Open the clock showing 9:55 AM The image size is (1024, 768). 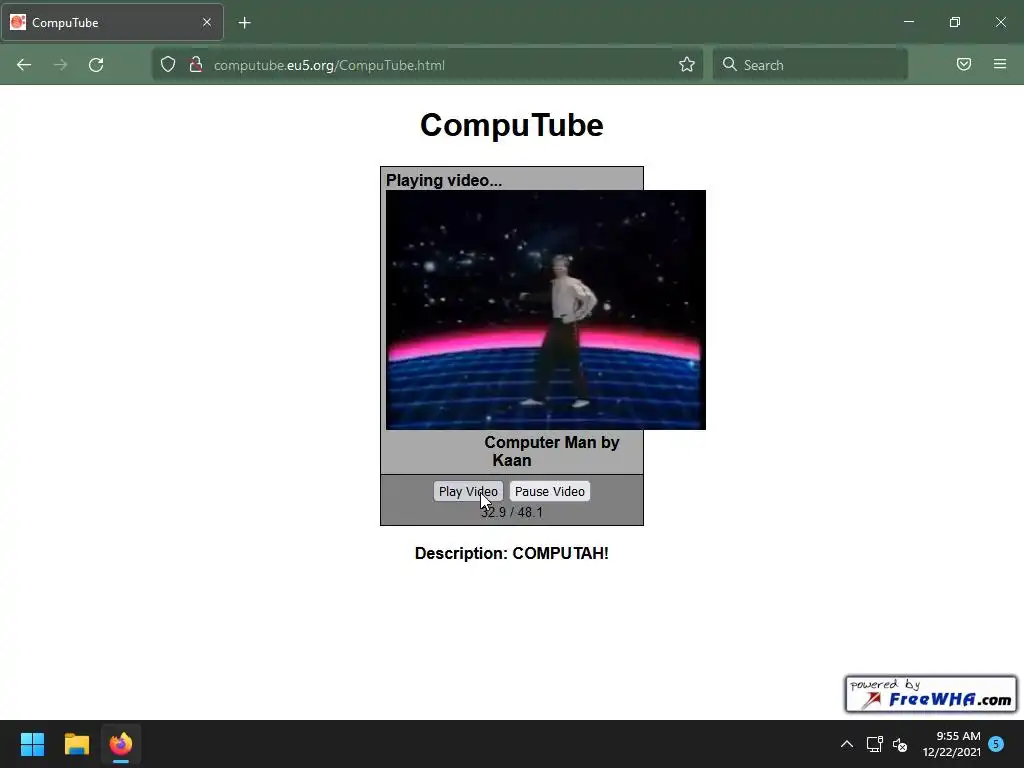pyautogui.click(x=952, y=744)
